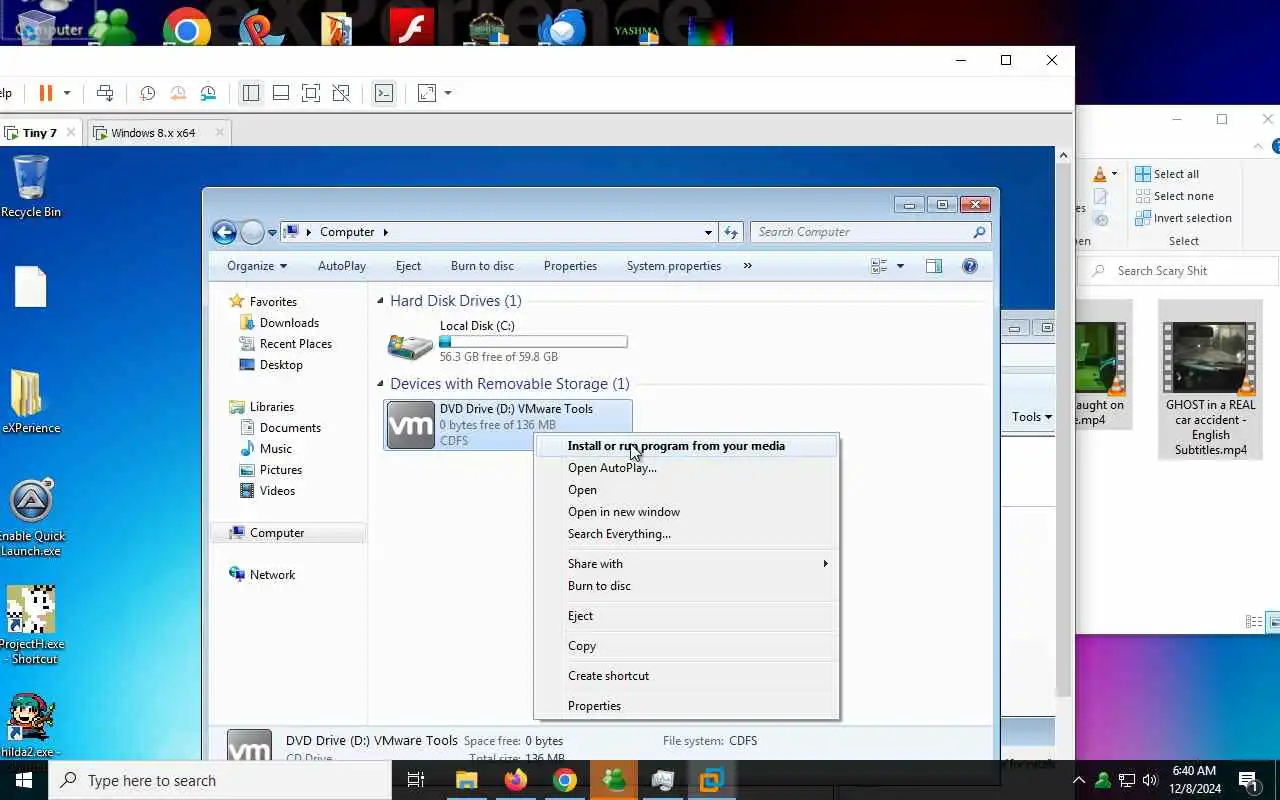Viewport: 1280px width, 800px height.
Task: Choose Open in new window context entry
Action: 687,512
